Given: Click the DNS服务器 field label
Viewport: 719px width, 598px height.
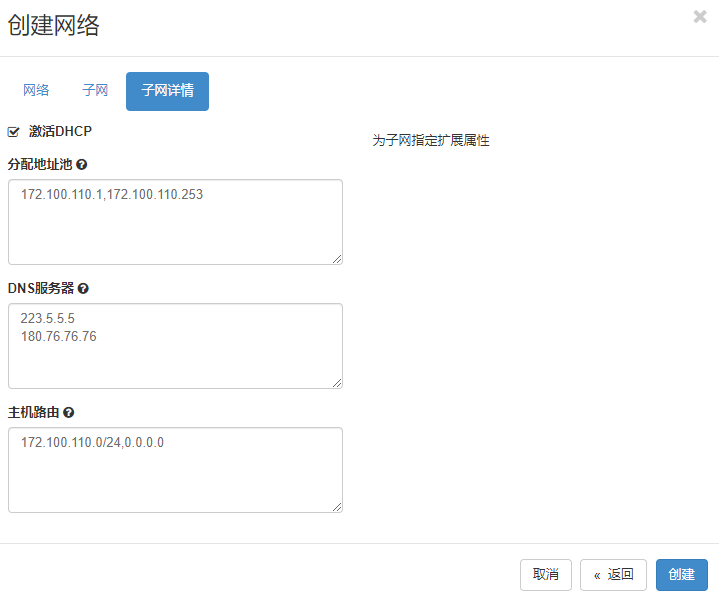Looking at the screenshot, I should pos(41,288).
